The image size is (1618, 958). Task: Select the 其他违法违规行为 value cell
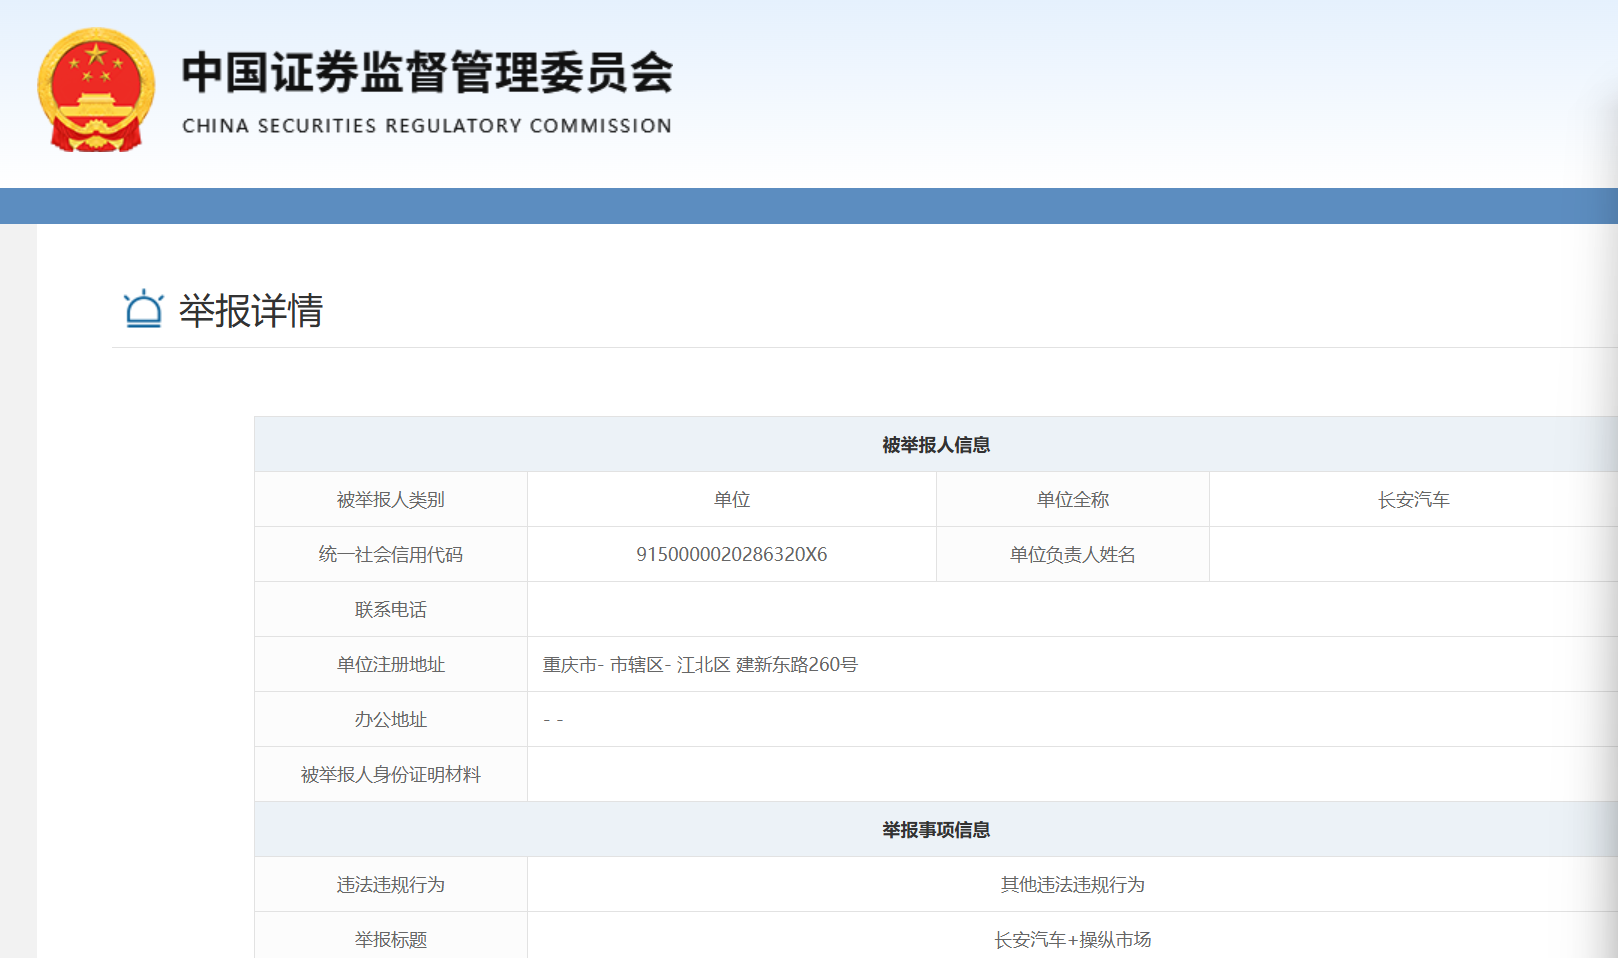point(1073,884)
